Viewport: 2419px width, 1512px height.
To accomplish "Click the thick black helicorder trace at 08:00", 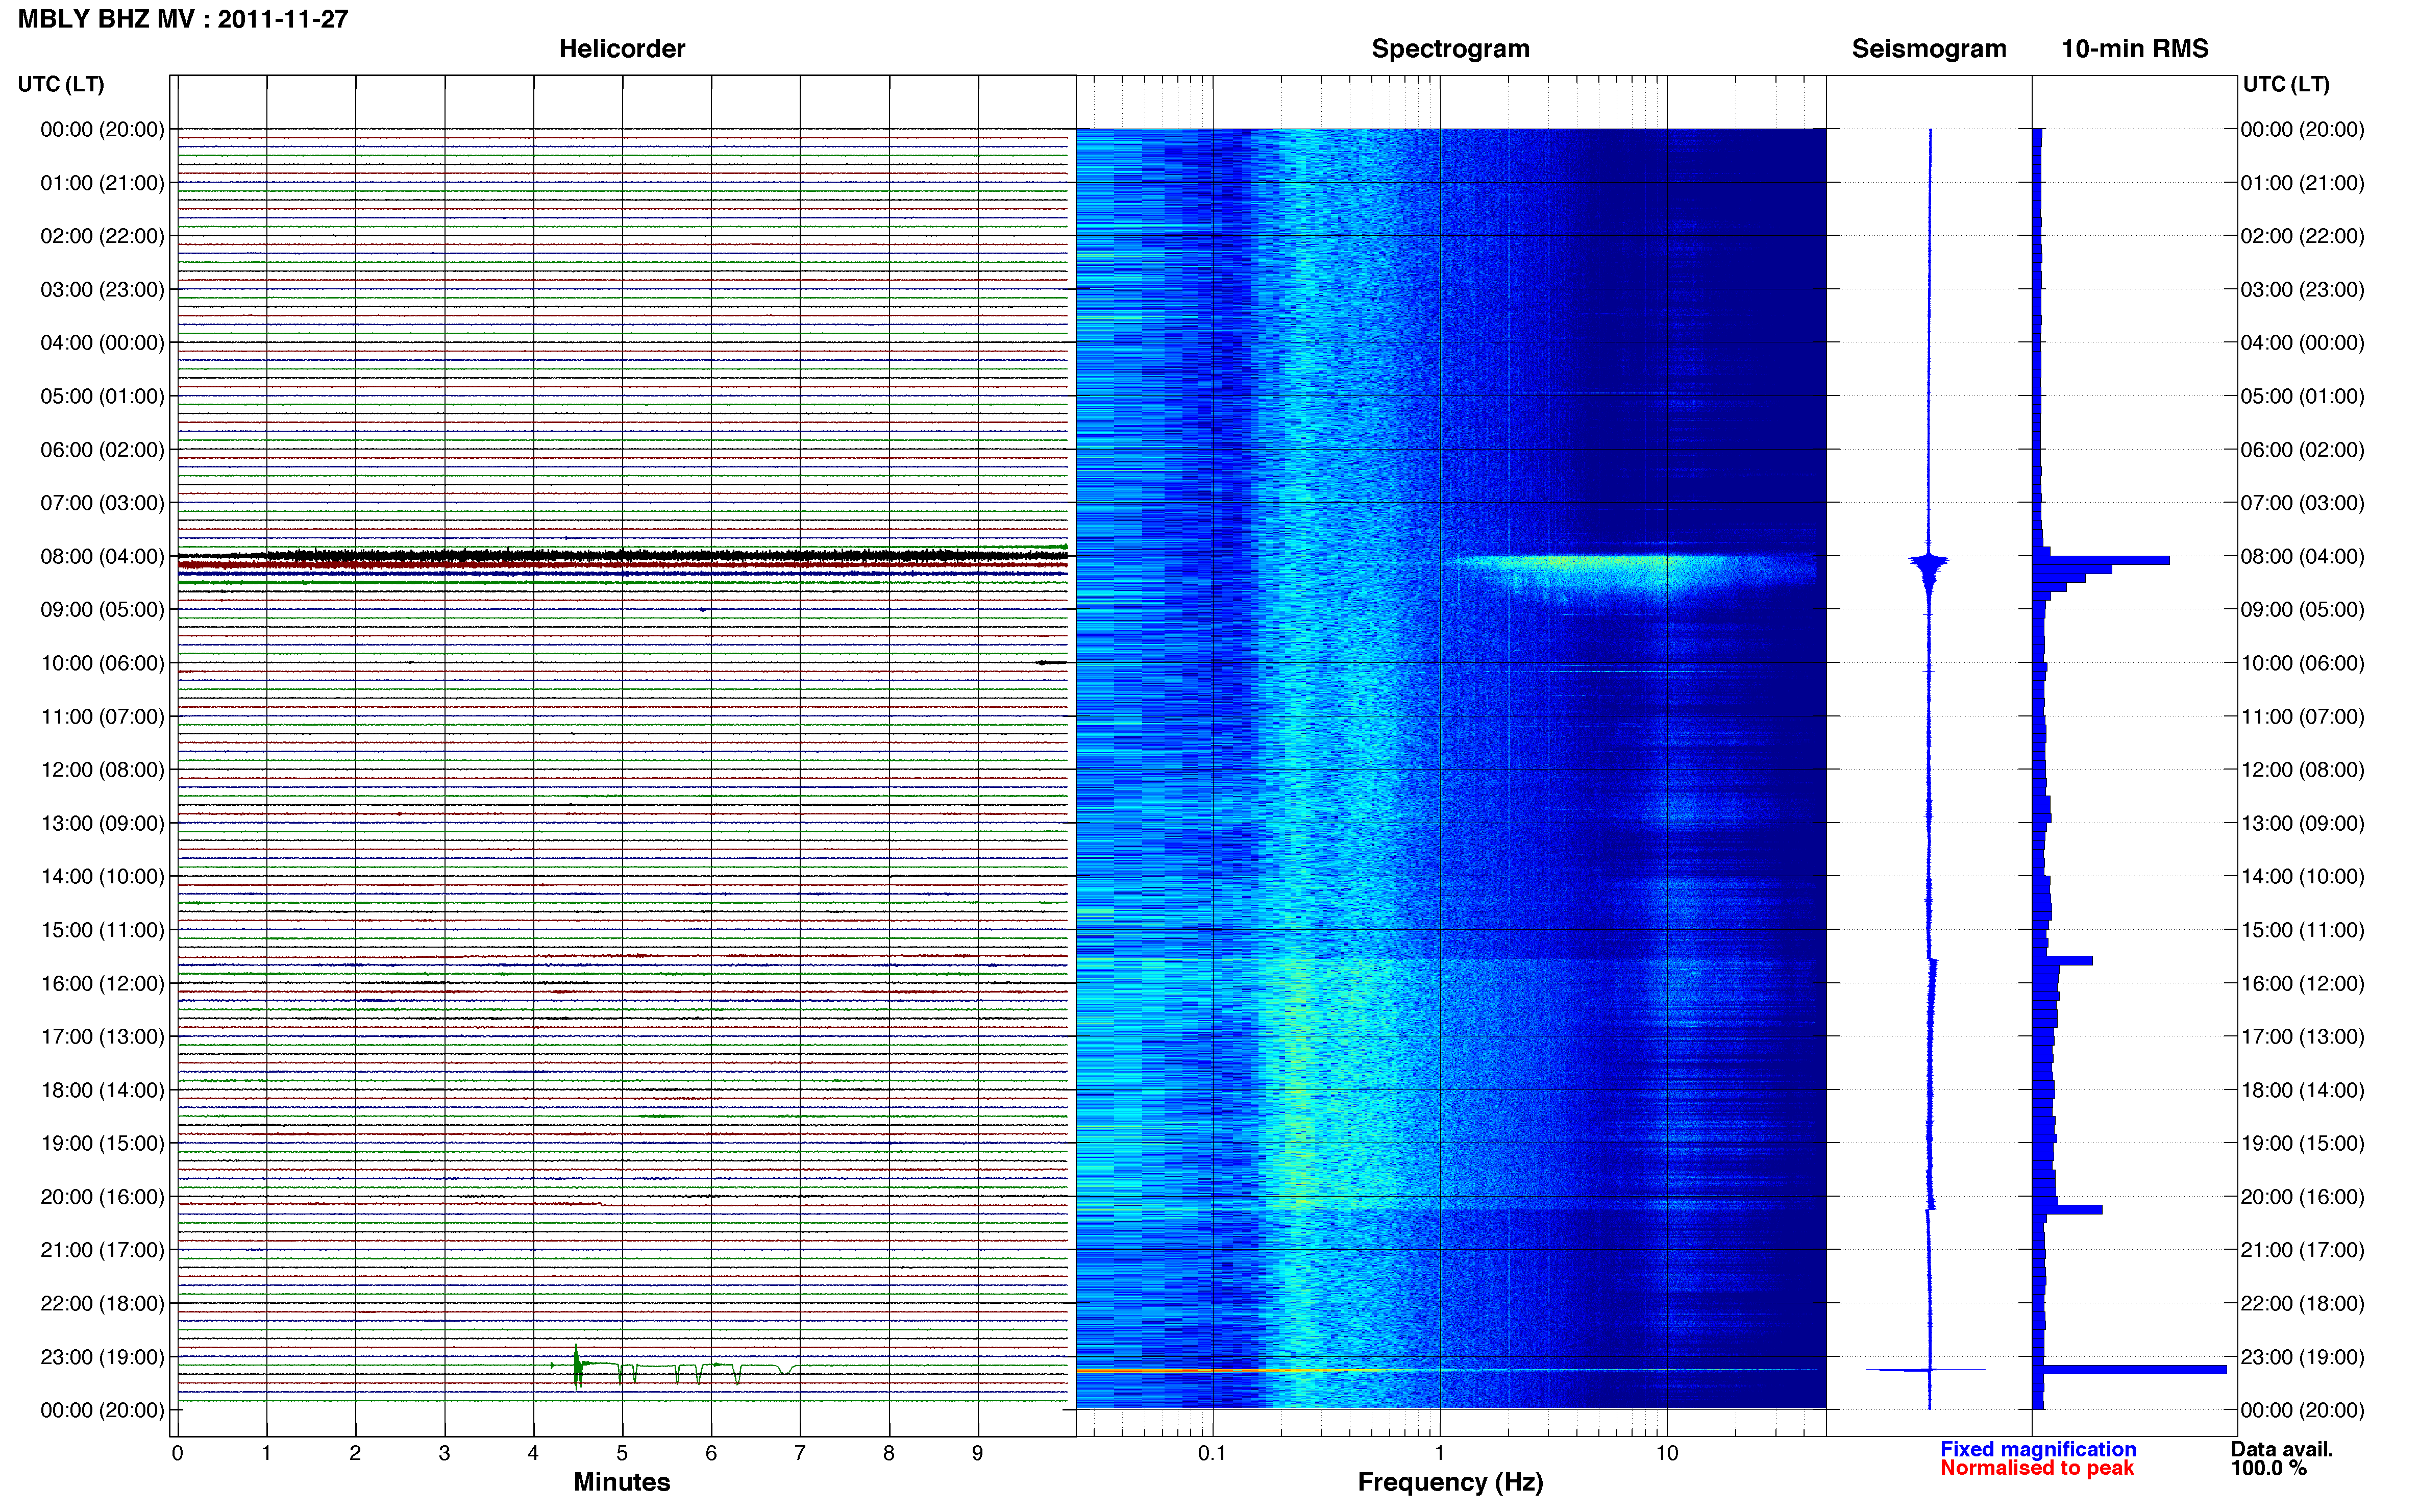I will [622, 555].
